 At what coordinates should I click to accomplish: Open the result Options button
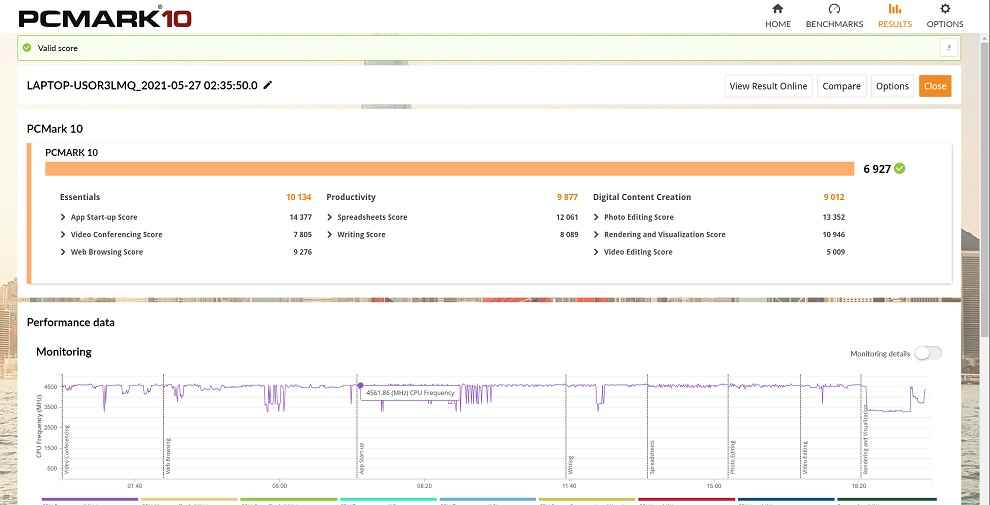click(x=892, y=86)
